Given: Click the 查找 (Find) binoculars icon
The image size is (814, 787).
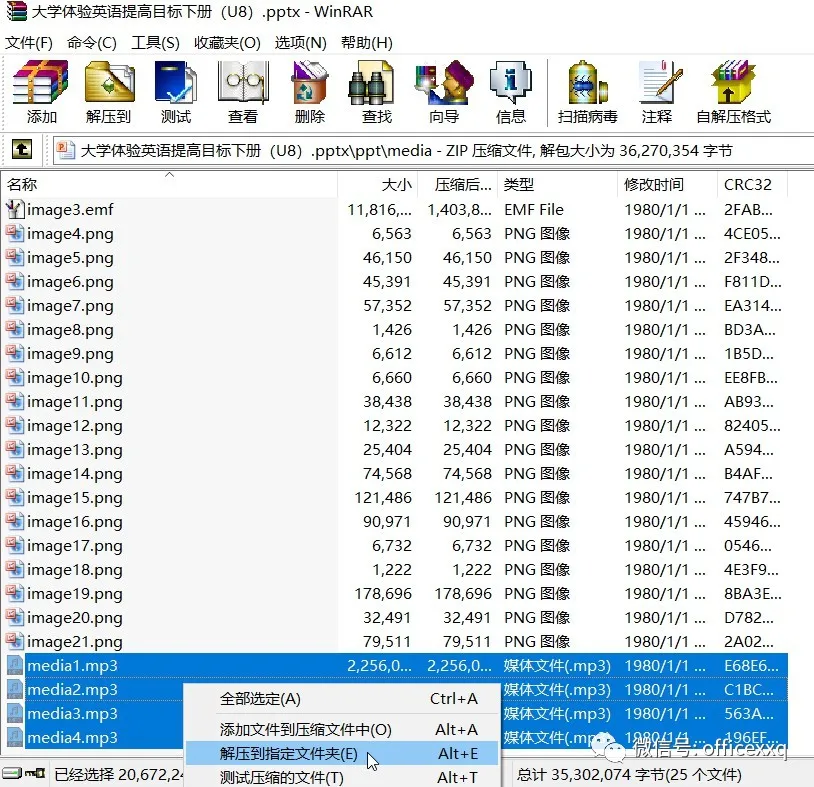Looking at the screenshot, I should point(371,83).
